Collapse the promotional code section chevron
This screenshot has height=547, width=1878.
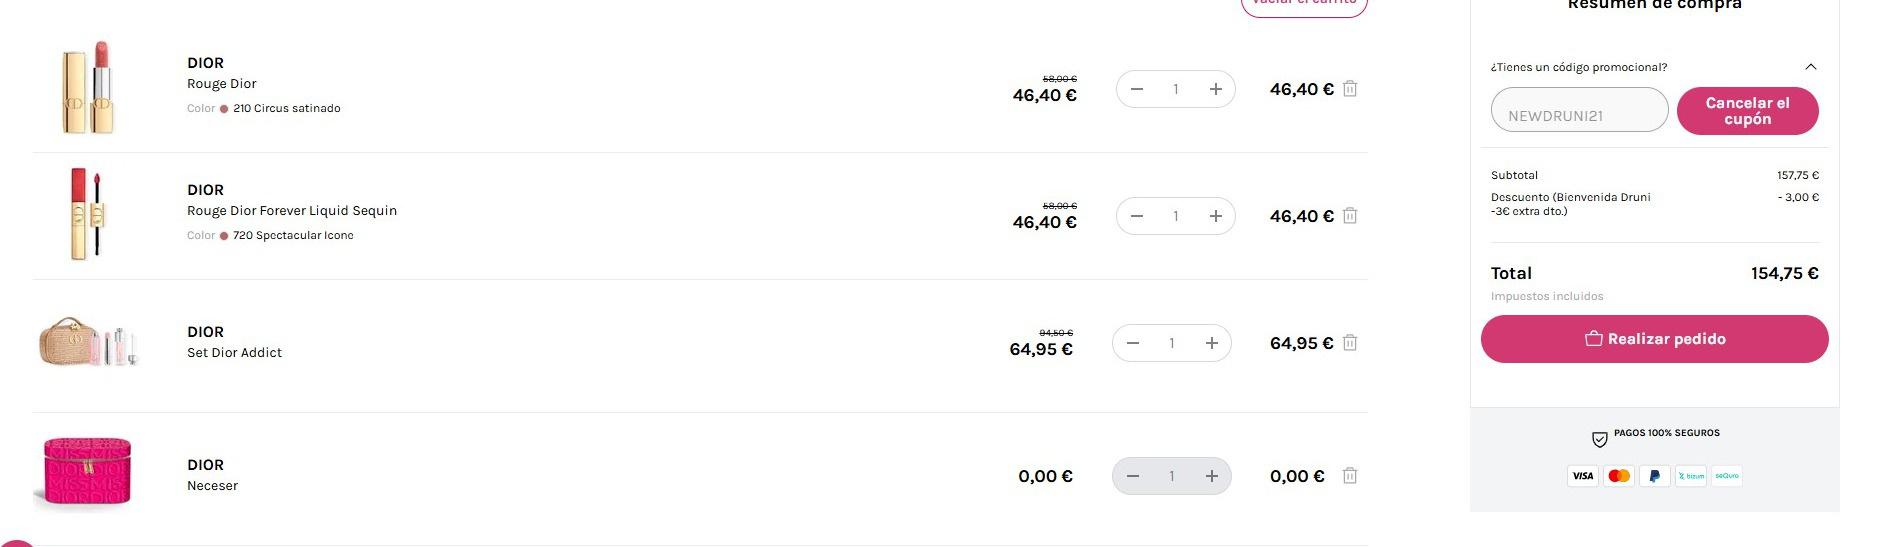point(1810,67)
